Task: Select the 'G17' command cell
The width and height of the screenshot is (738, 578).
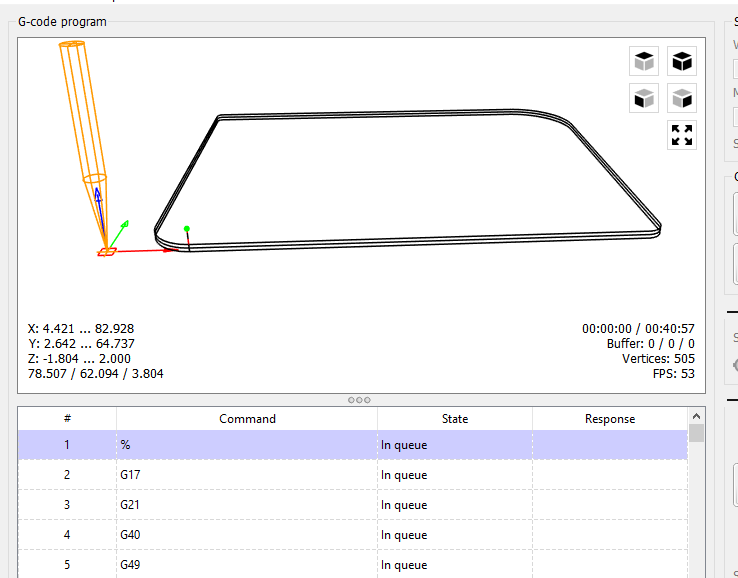Action: coord(247,474)
